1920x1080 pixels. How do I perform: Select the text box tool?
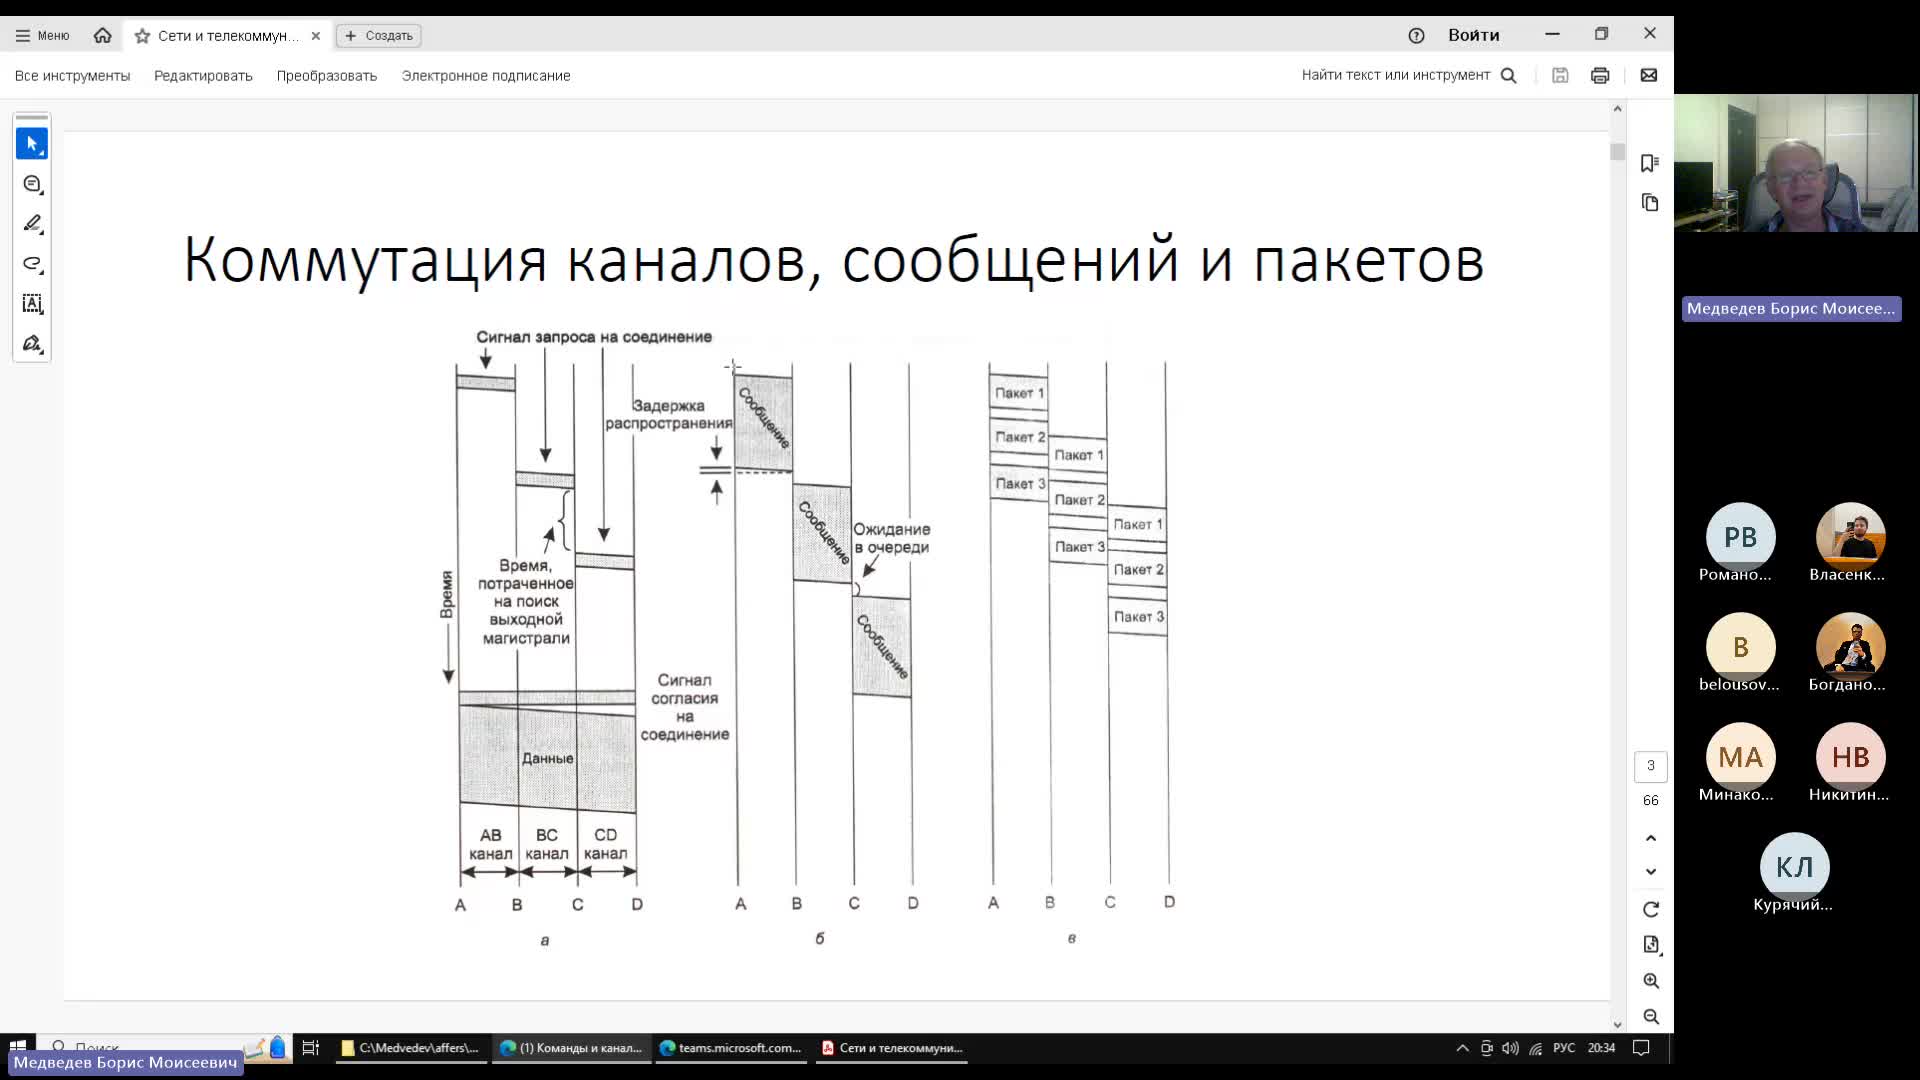(32, 304)
